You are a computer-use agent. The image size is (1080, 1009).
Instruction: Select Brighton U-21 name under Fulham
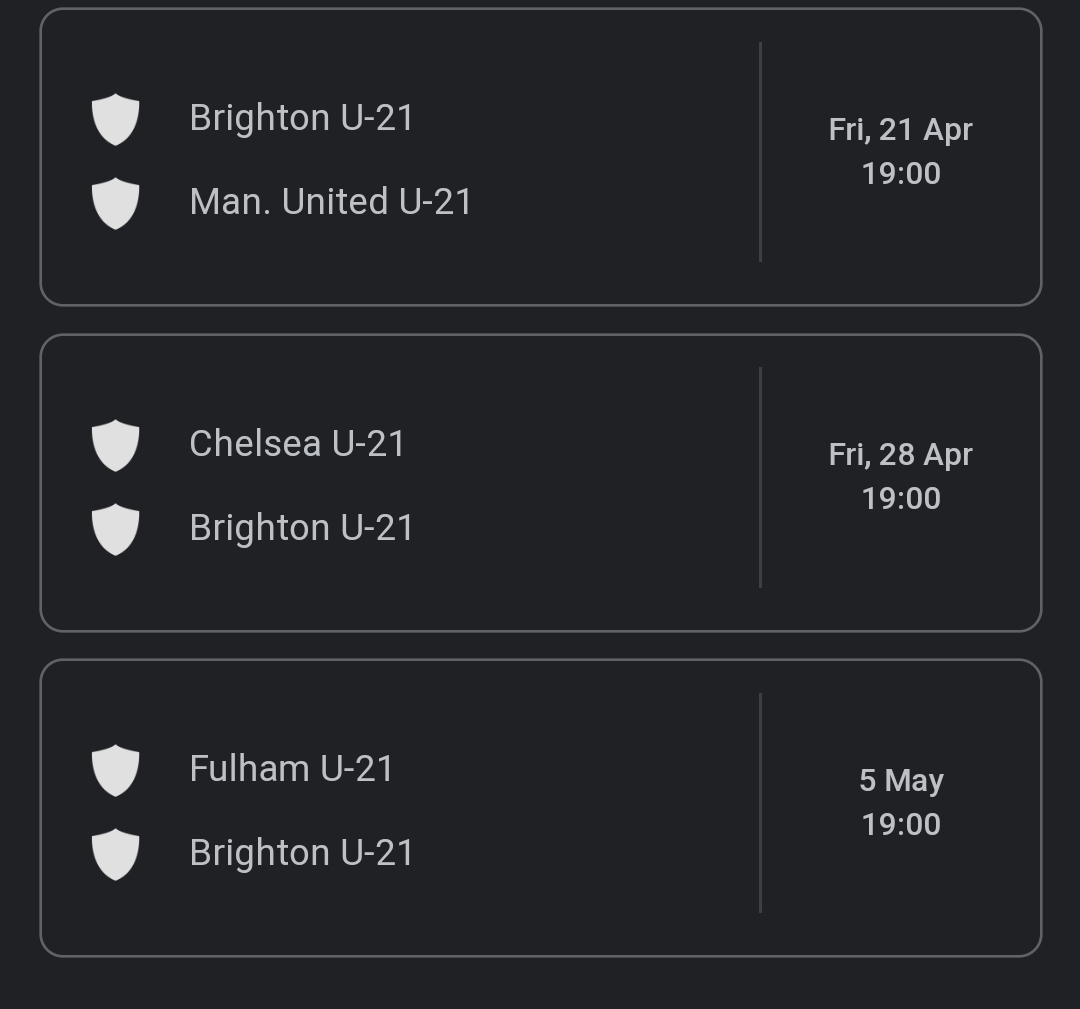click(302, 853)
